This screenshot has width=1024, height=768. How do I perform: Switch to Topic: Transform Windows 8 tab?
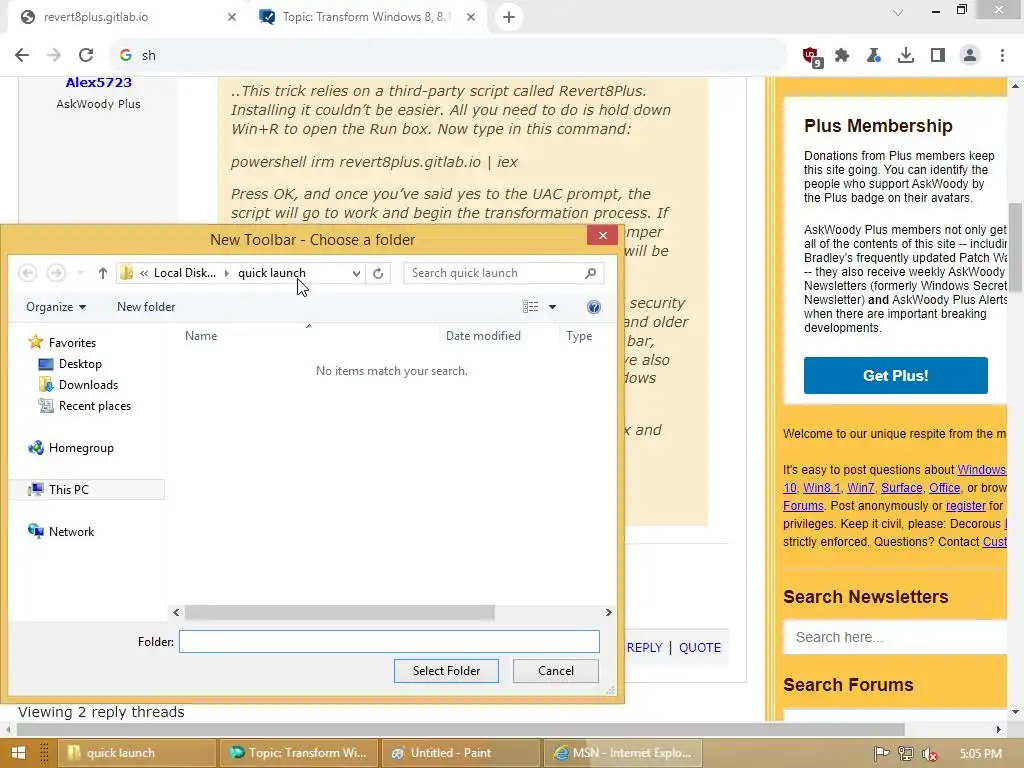[368, 17]
